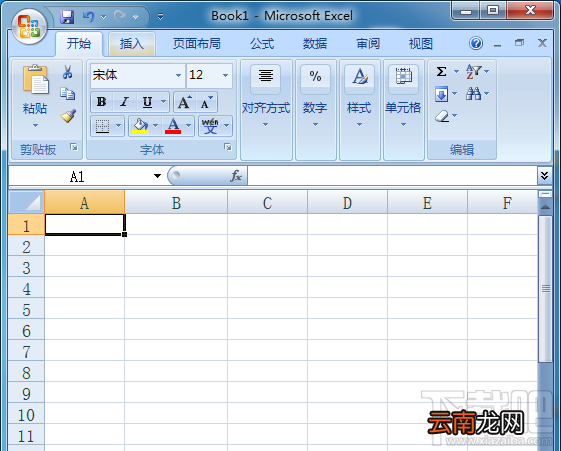Minimize the ribbon workbook window
The image size is (561, 451).
497,44
